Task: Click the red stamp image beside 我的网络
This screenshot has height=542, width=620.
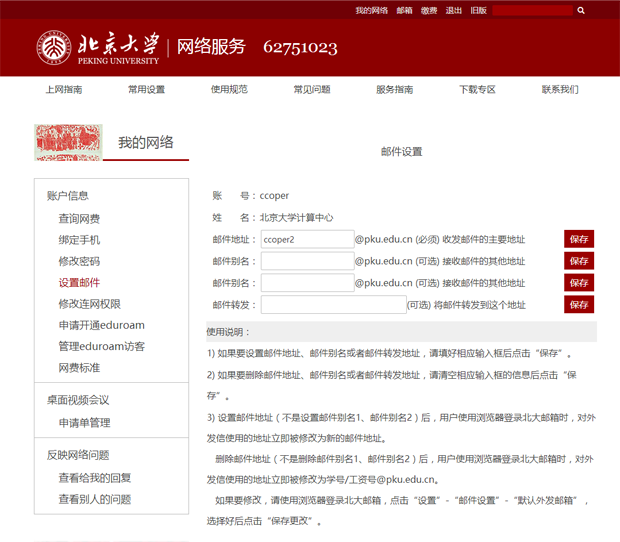Action: [x=68, y=143]
